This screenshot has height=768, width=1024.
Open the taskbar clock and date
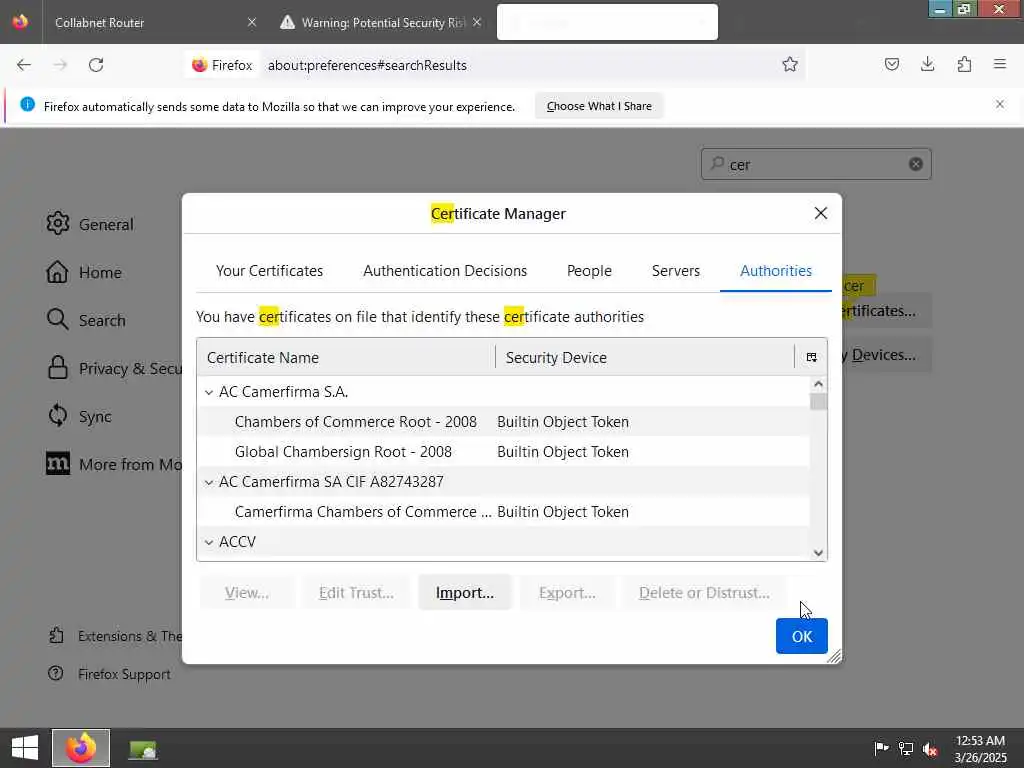980,748
